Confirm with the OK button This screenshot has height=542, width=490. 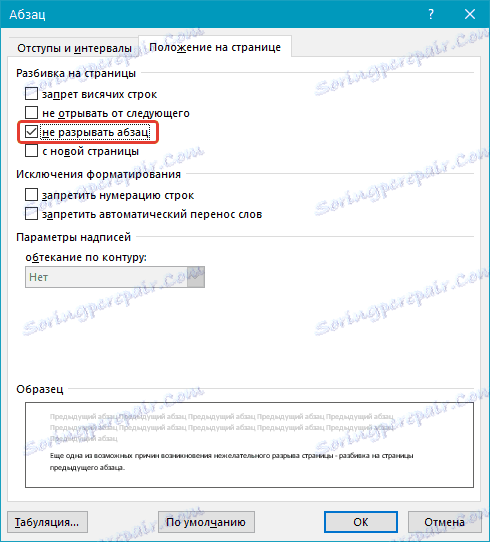361,522
